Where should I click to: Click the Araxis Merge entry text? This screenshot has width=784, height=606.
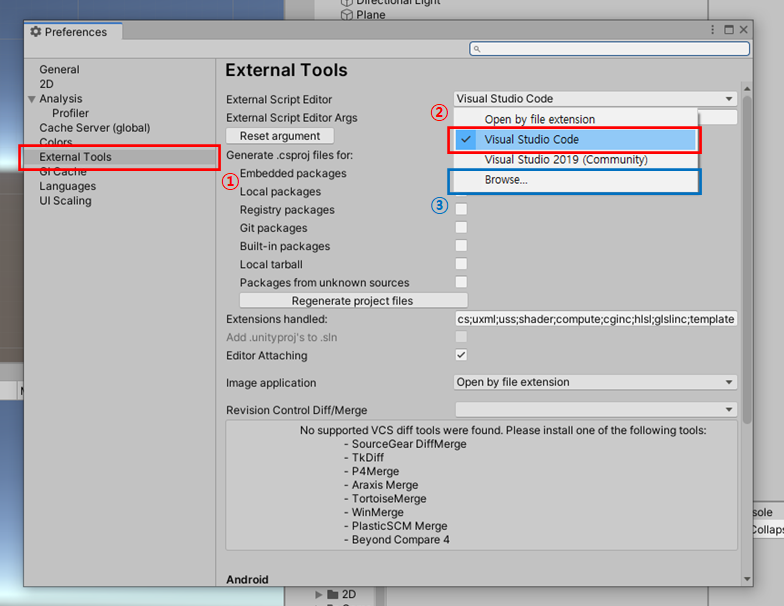click(x=385, y=485)
